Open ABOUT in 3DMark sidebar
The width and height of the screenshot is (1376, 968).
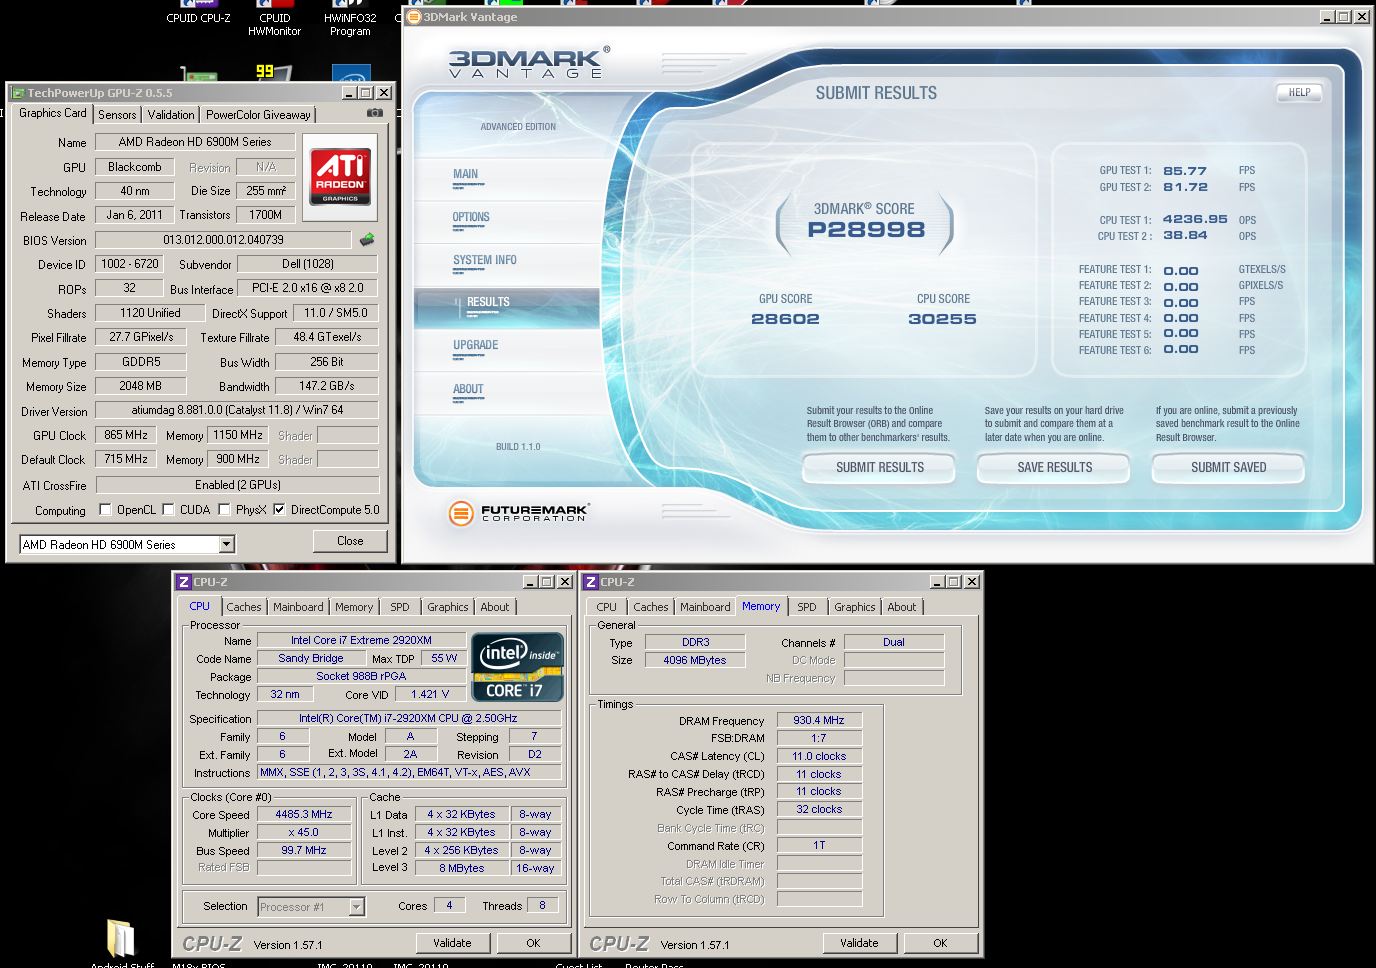tap(468, 389)
